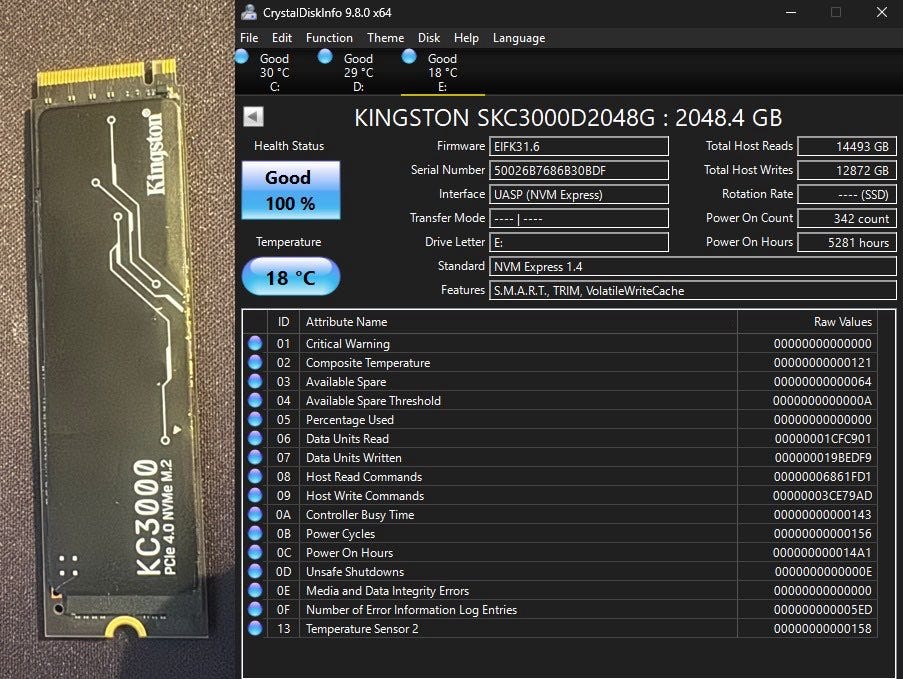Click the Good 100 % health status button
Image resolution: width=903 pixels, height=679 pixels.
[291, 190]
